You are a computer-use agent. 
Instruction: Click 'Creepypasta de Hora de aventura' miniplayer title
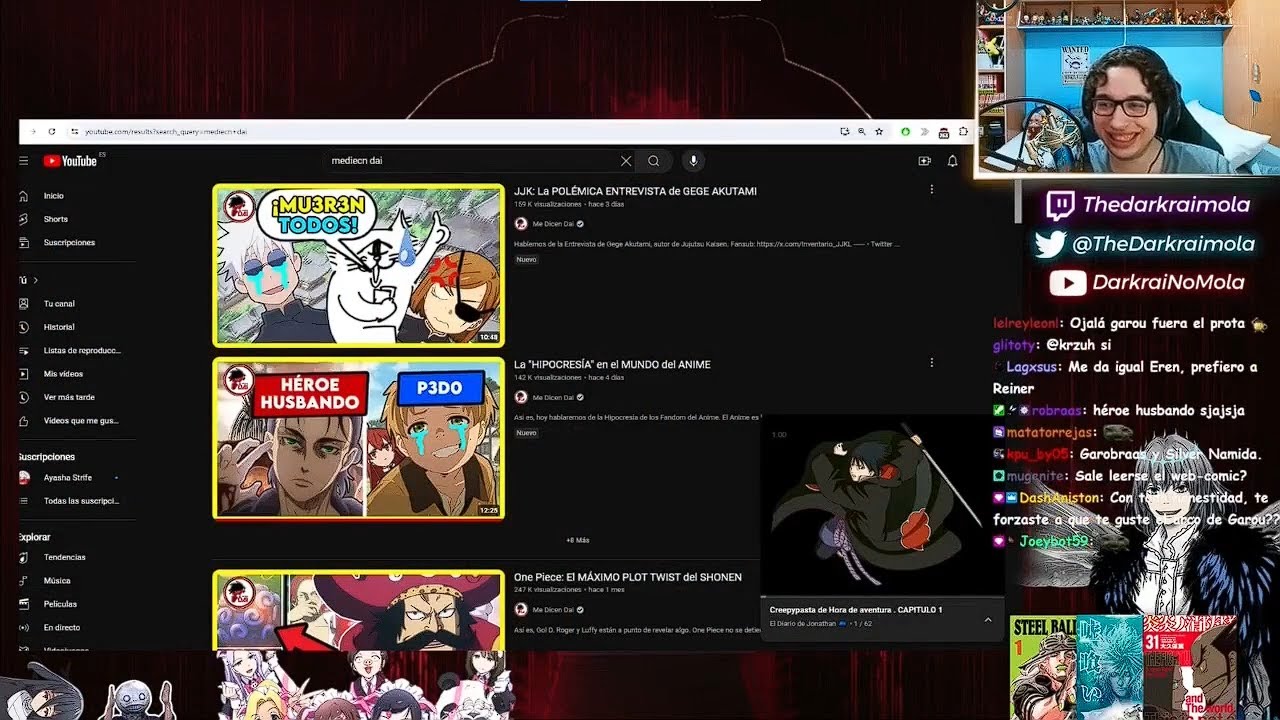click(856, 610)
